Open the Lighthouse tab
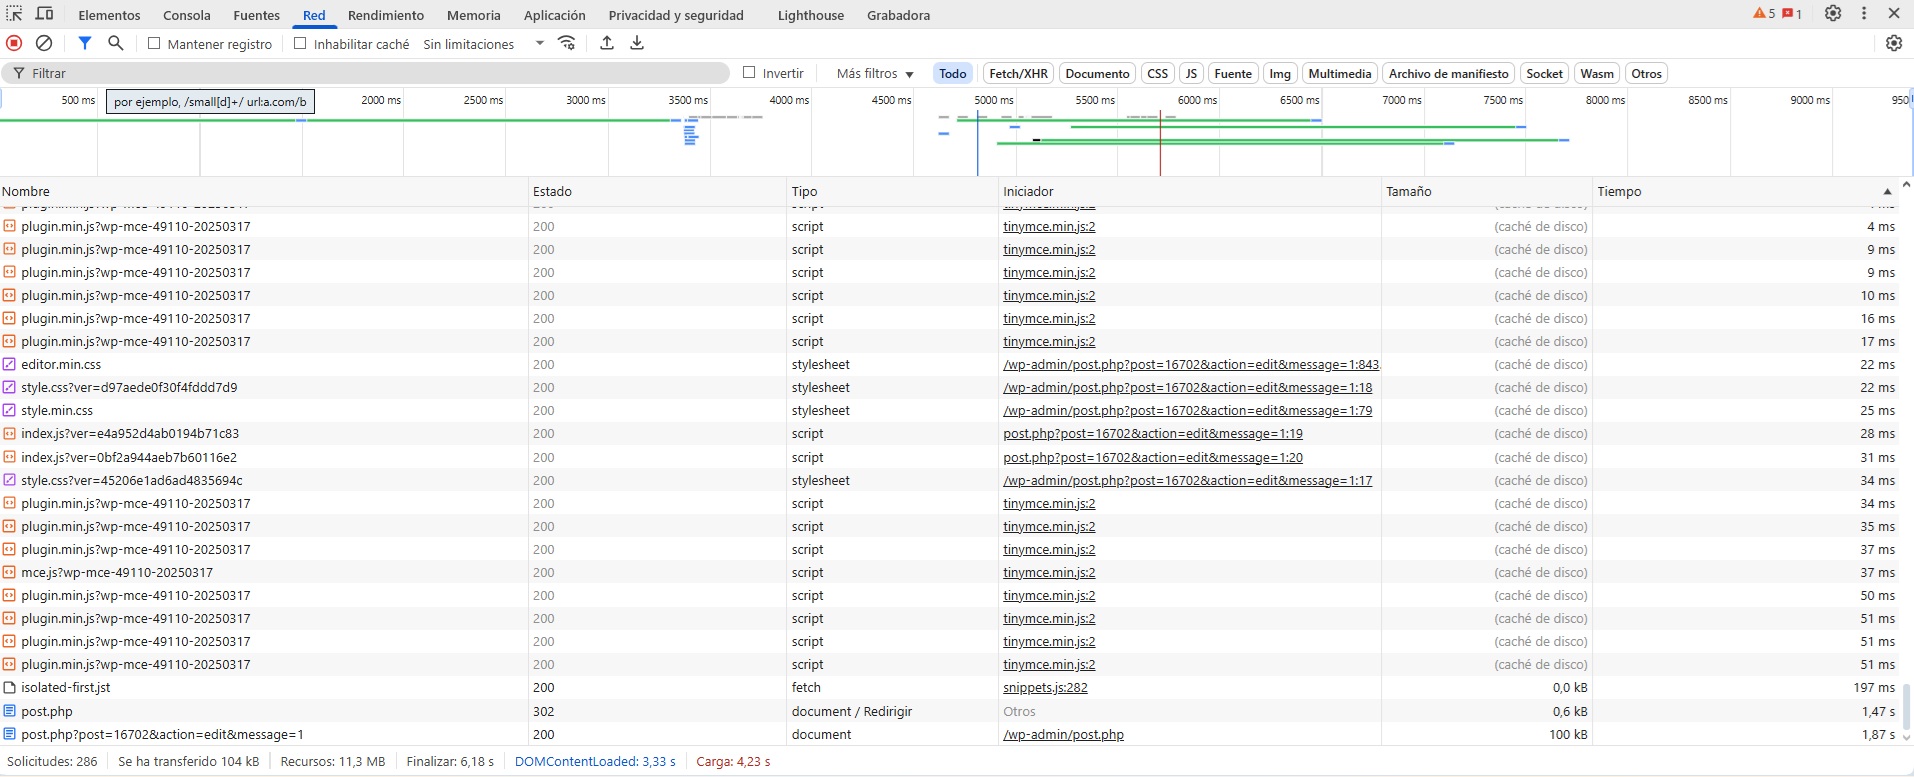This screenshot has width=1914, height=777. click(x=810, y=15)
